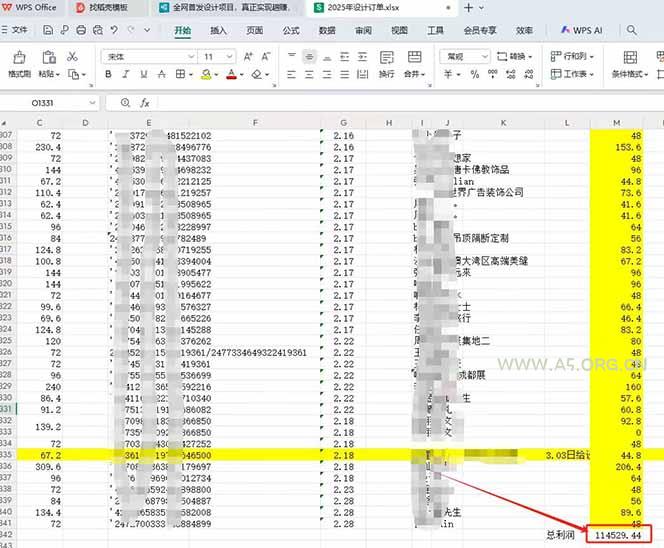Switch to the 插入 (Insert) ribbon tab
664x548 pixels.
218,31
